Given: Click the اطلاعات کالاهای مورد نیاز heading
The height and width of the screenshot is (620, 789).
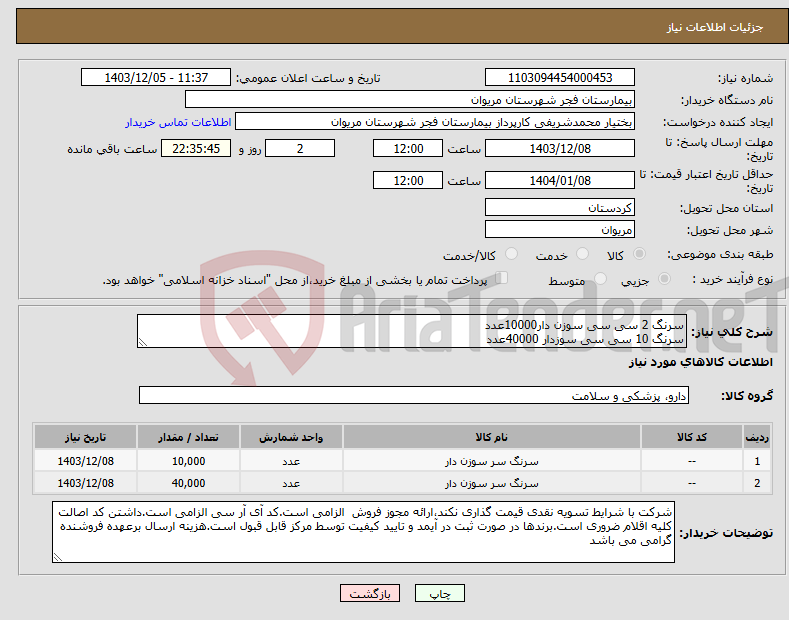Looking at the screenshot, I should pyautogui.click(x=700, y=362).
